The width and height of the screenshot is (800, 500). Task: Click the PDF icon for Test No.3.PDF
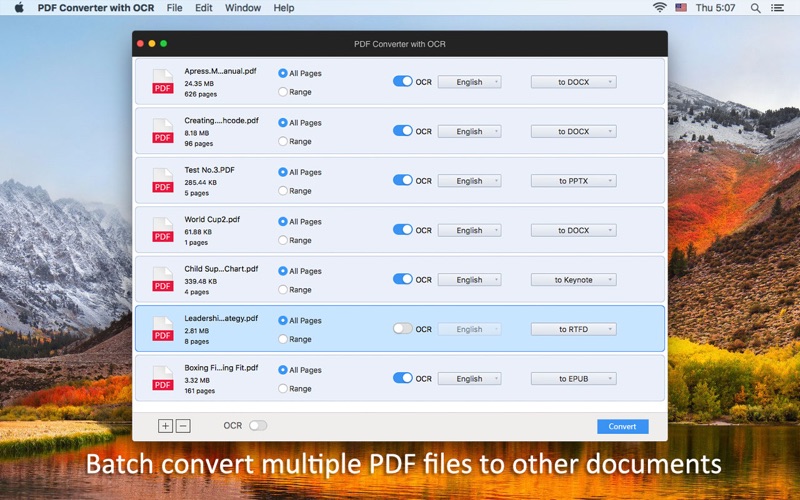click(162, 181)
